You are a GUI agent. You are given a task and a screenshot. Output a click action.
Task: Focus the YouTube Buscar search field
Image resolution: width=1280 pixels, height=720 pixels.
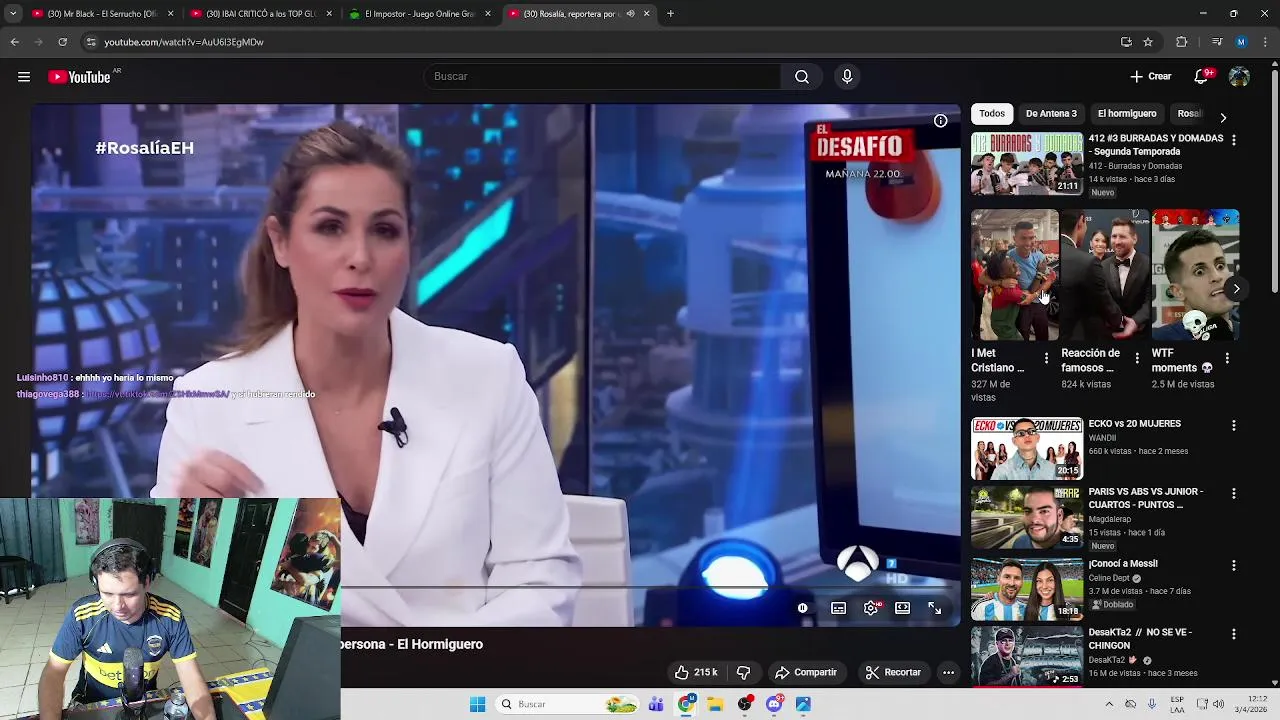click(602, 77)
